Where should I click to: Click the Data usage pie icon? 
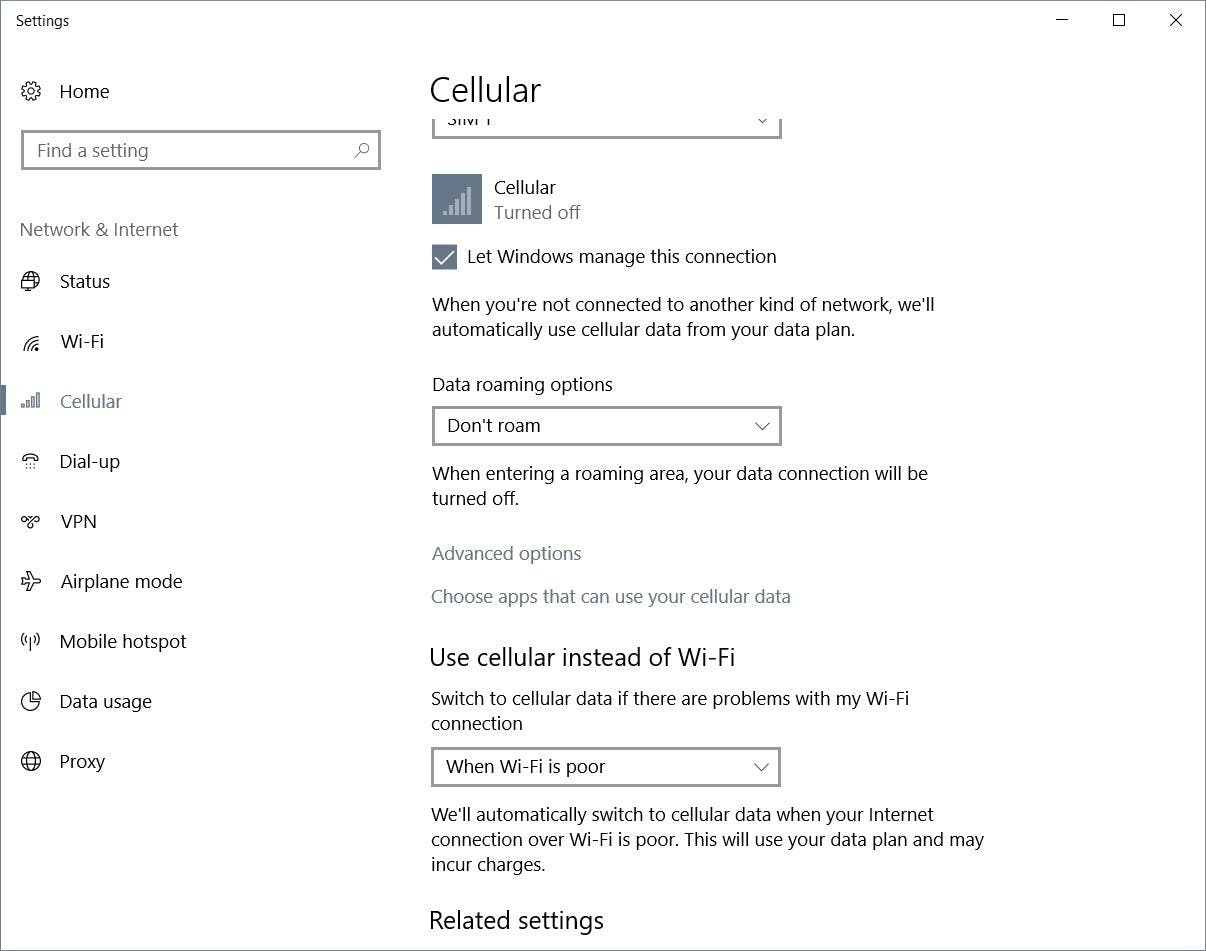31,701
